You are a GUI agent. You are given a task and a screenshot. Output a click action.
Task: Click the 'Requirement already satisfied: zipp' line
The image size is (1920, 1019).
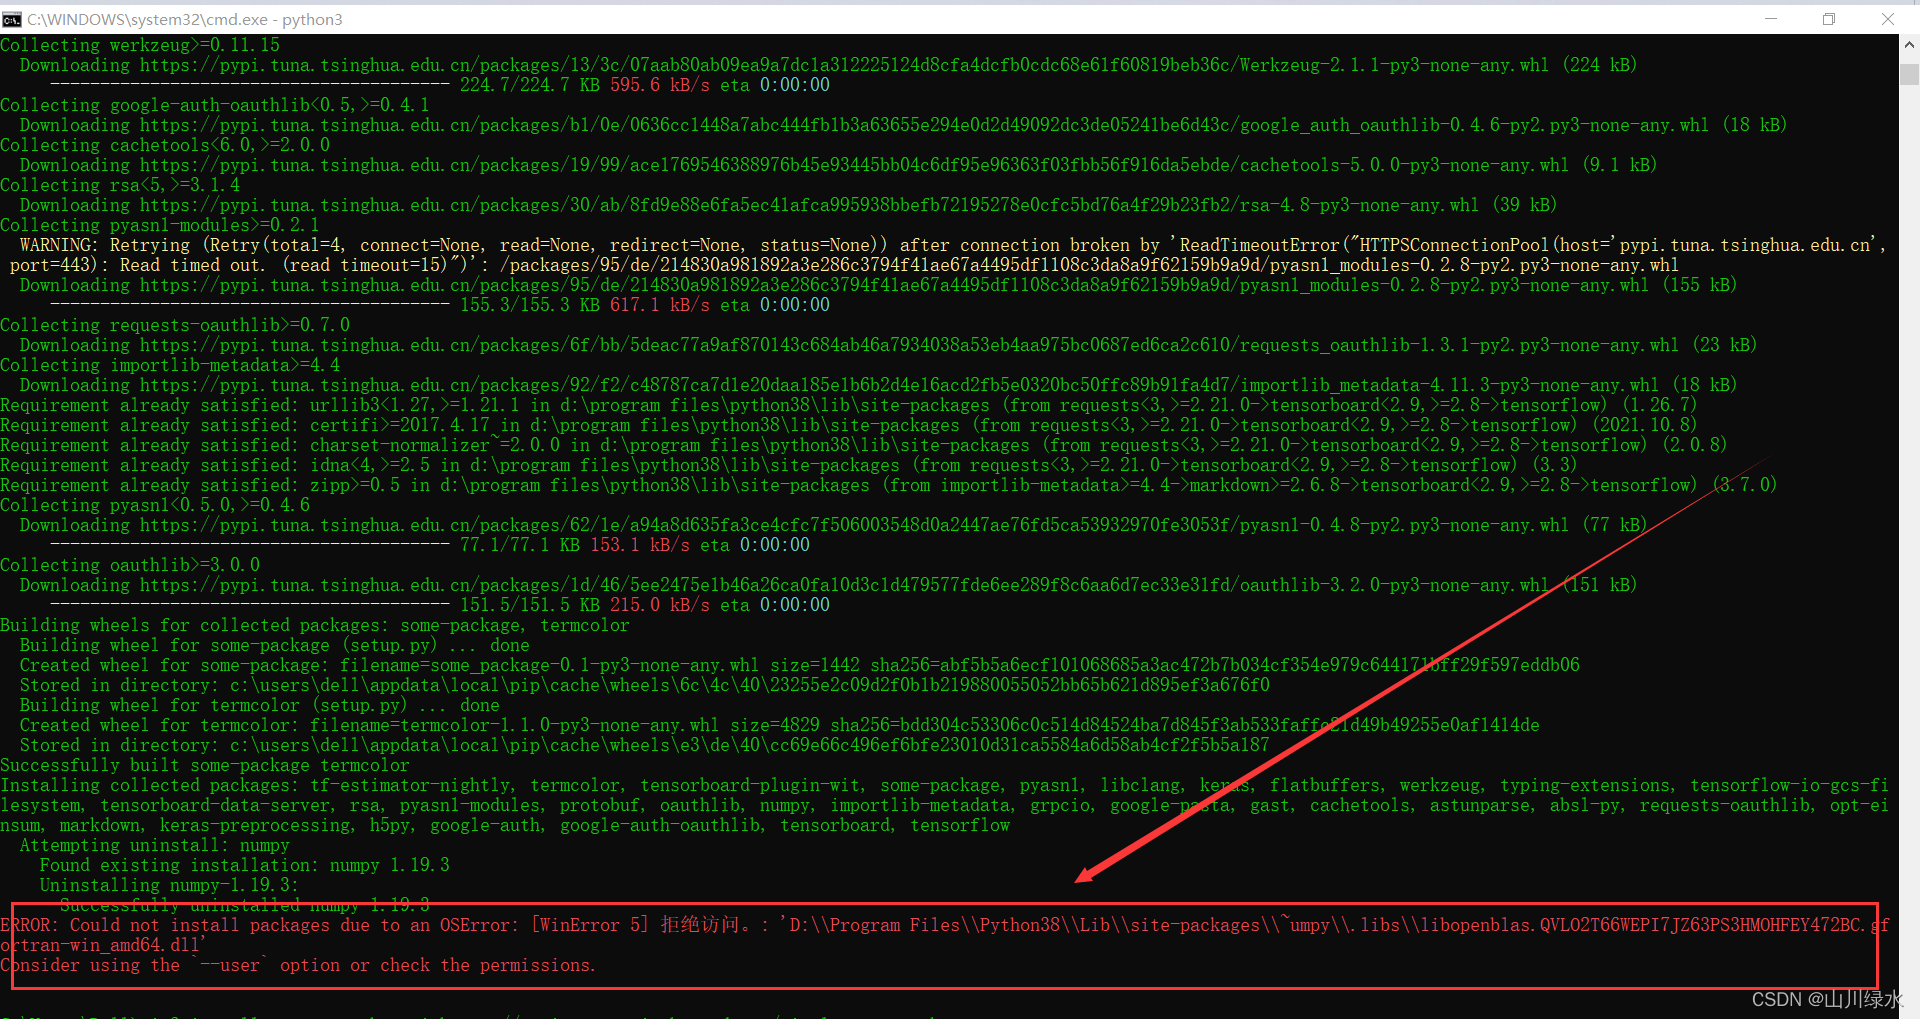click(x=888, y=485)
